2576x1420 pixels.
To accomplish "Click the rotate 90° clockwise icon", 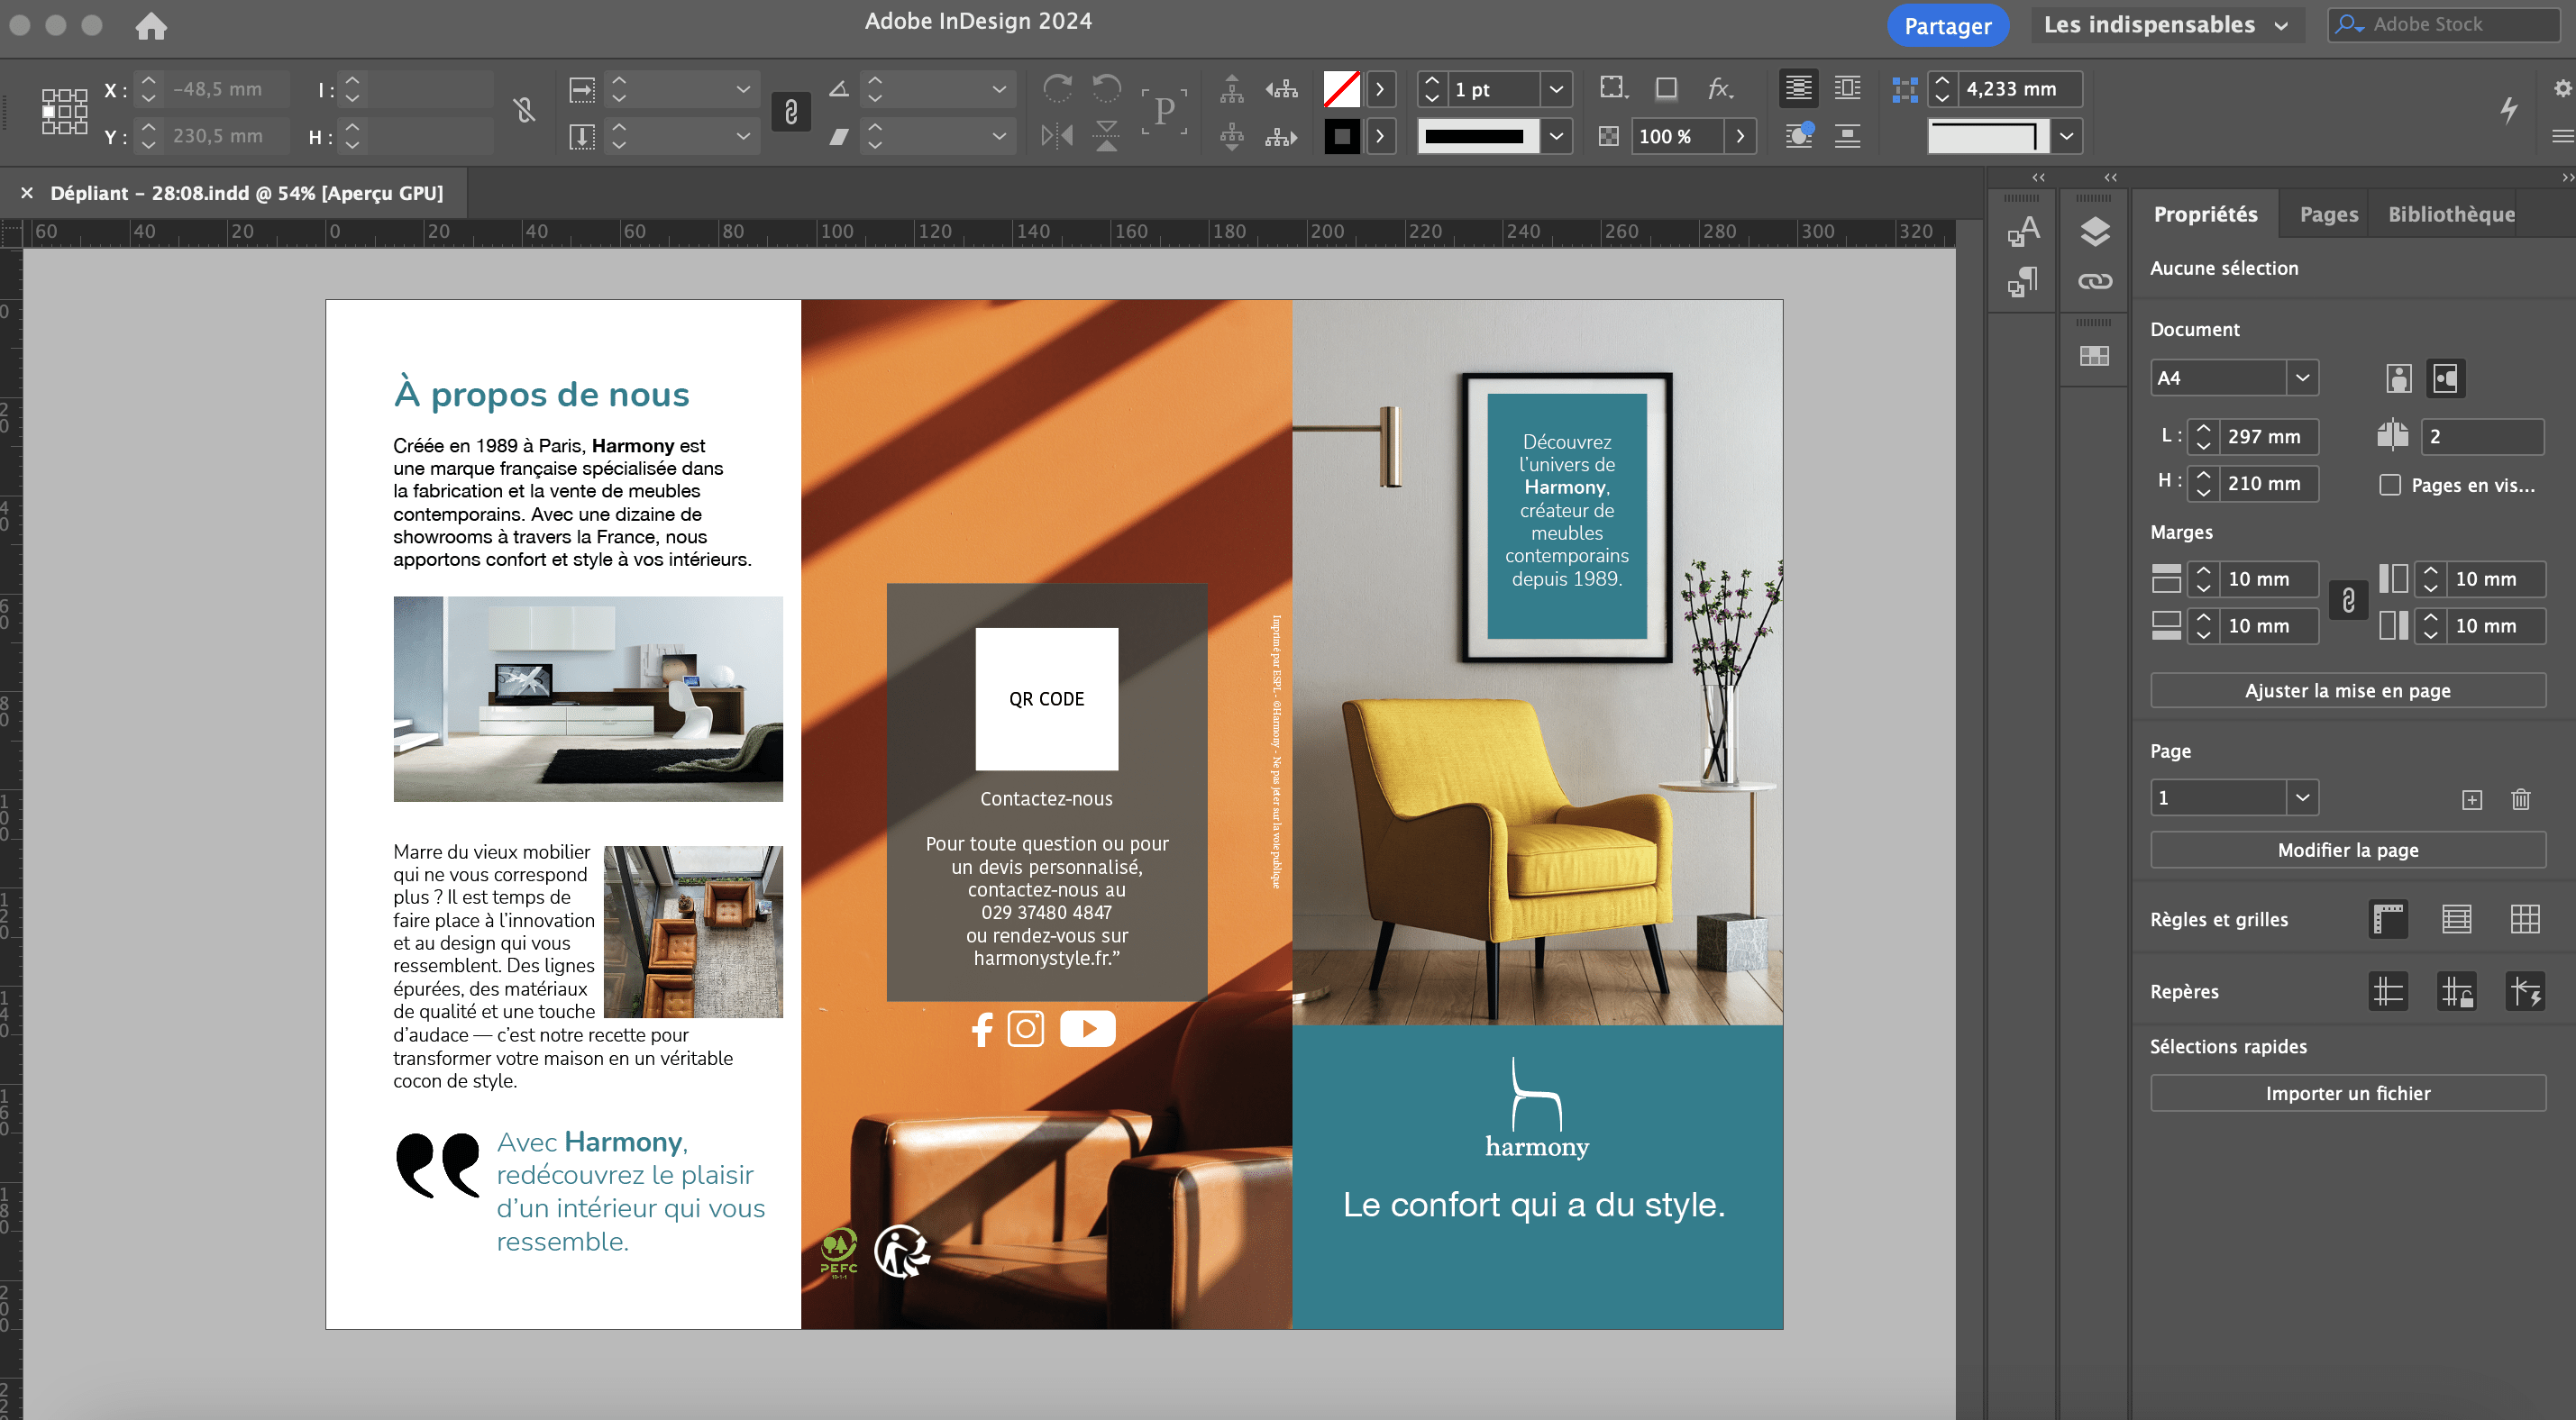I will coord(1058,88).
